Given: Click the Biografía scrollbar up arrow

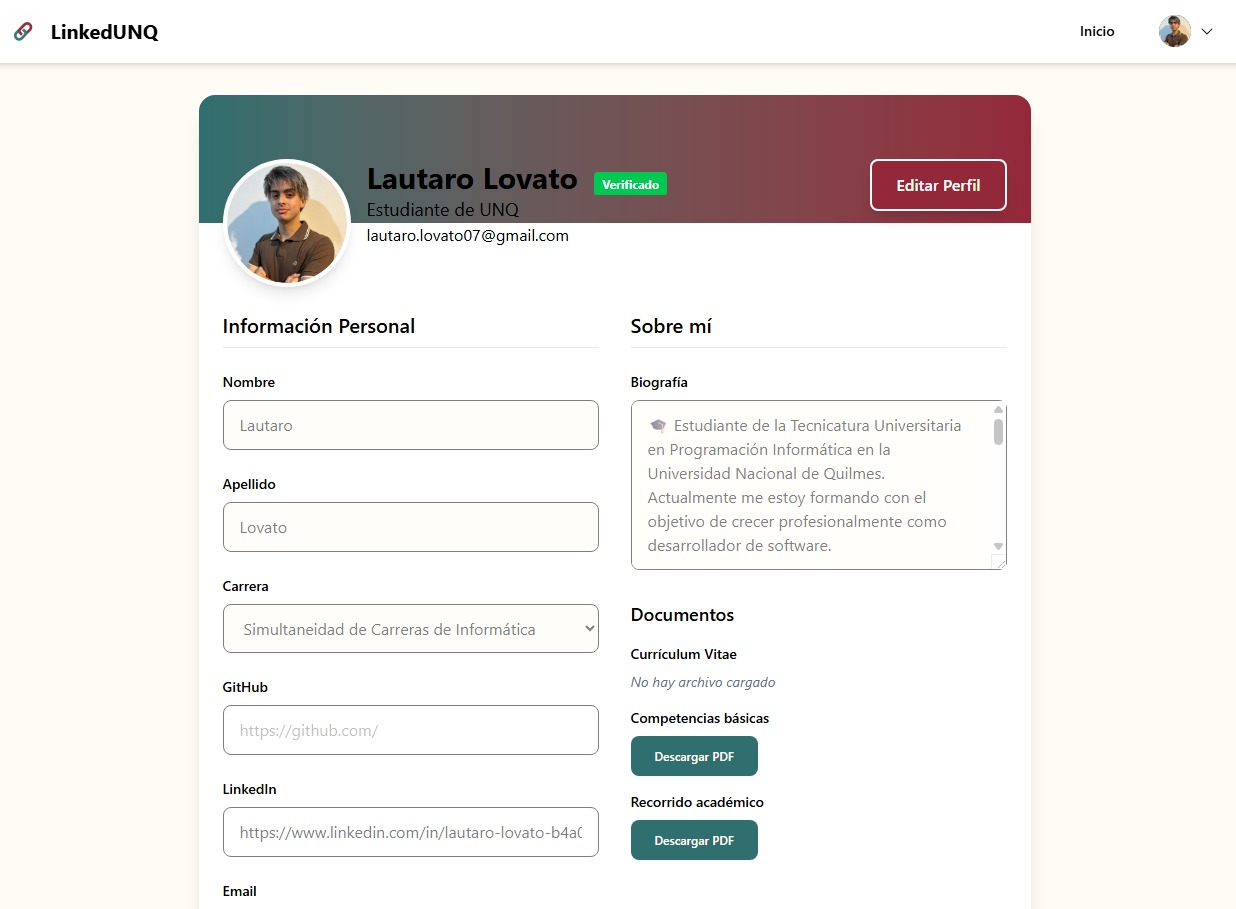Looking at the screenshot, I should [x=998, y=410].
